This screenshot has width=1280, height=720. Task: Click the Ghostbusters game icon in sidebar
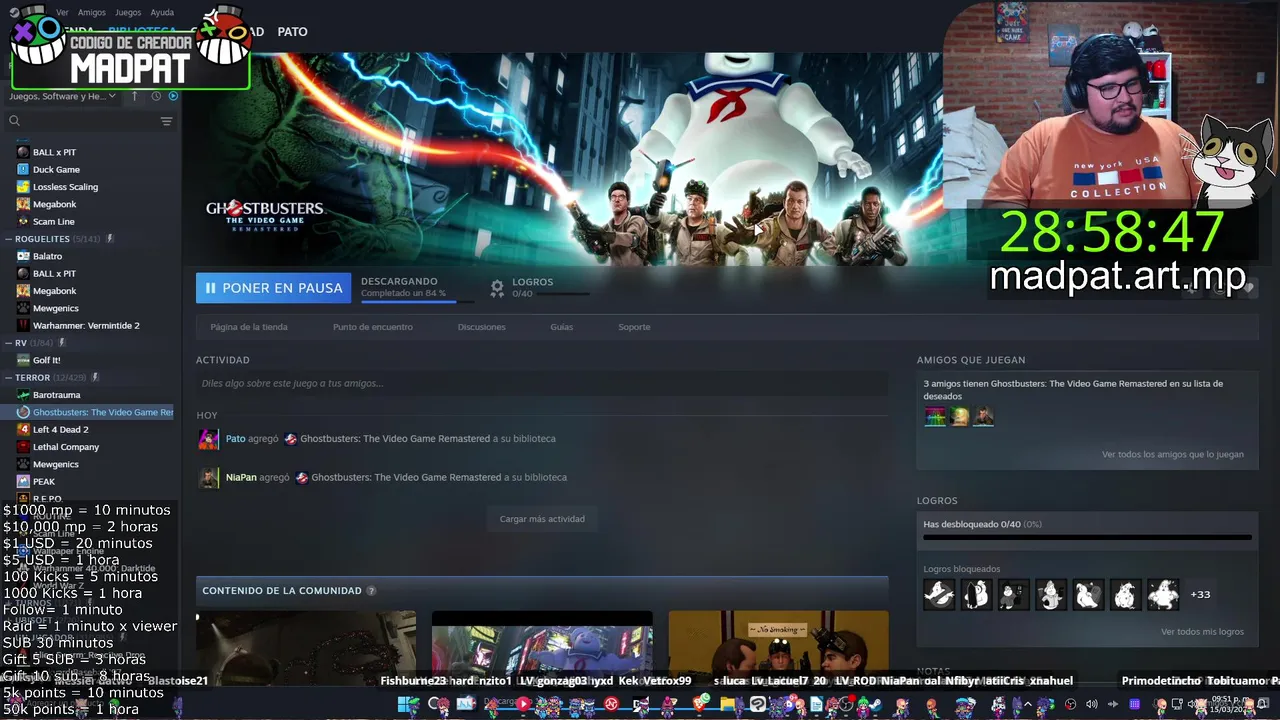click(x=23, y=412)
